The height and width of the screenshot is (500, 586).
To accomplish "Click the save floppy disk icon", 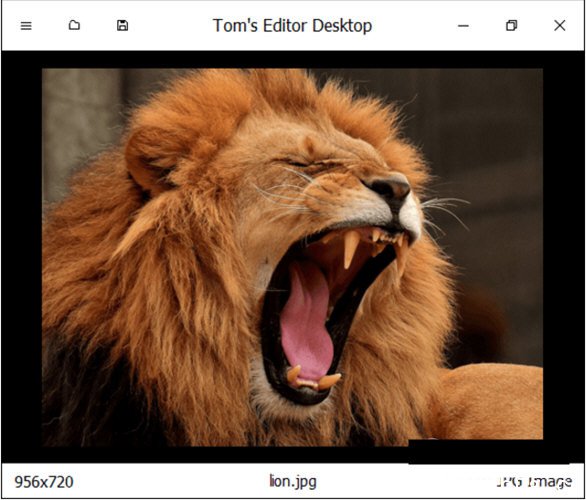I will click(123, 25).
